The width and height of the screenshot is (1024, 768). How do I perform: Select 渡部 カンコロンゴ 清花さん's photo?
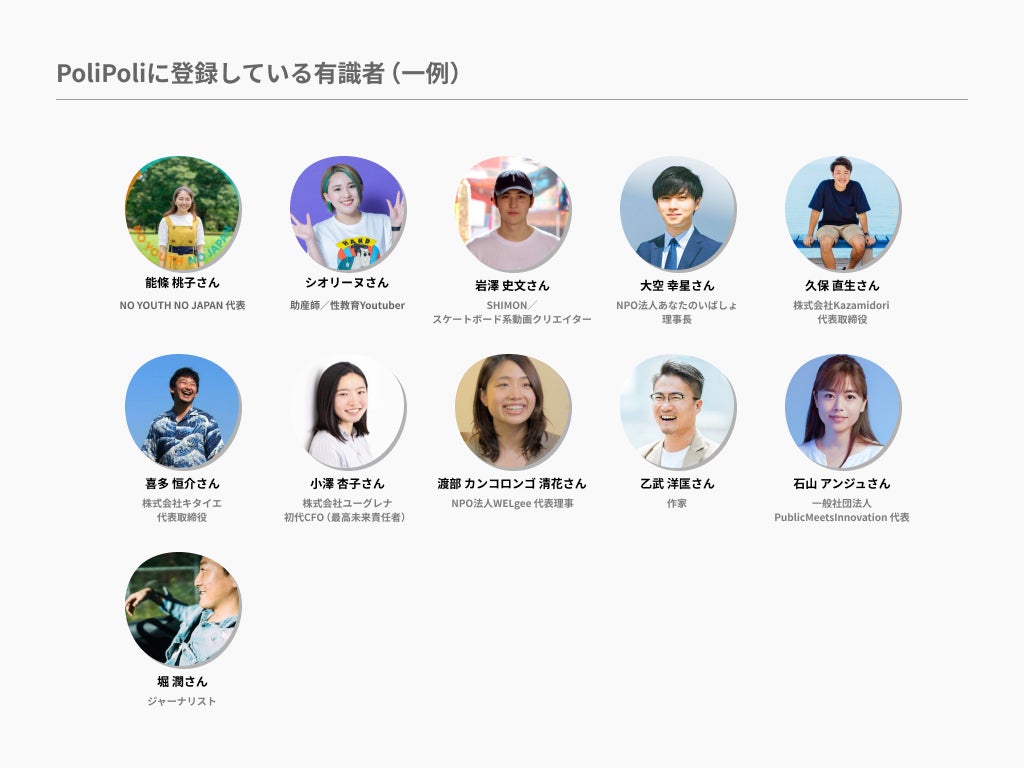pos(513,412)
